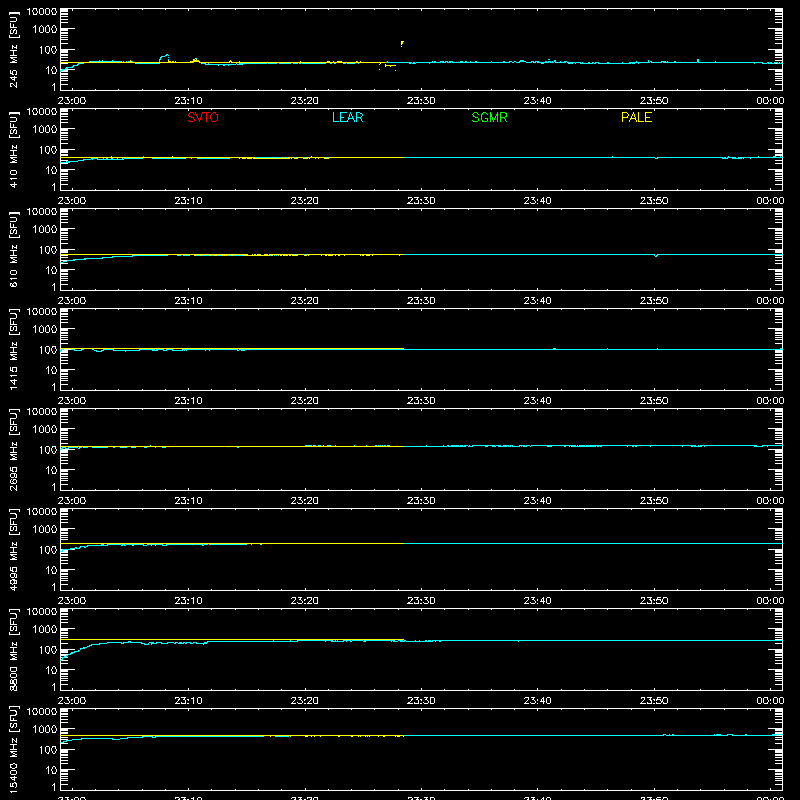Click the 10 y-axis label in 1415 MHz panel
The image size is (800, 800).
tap(51, 370)
